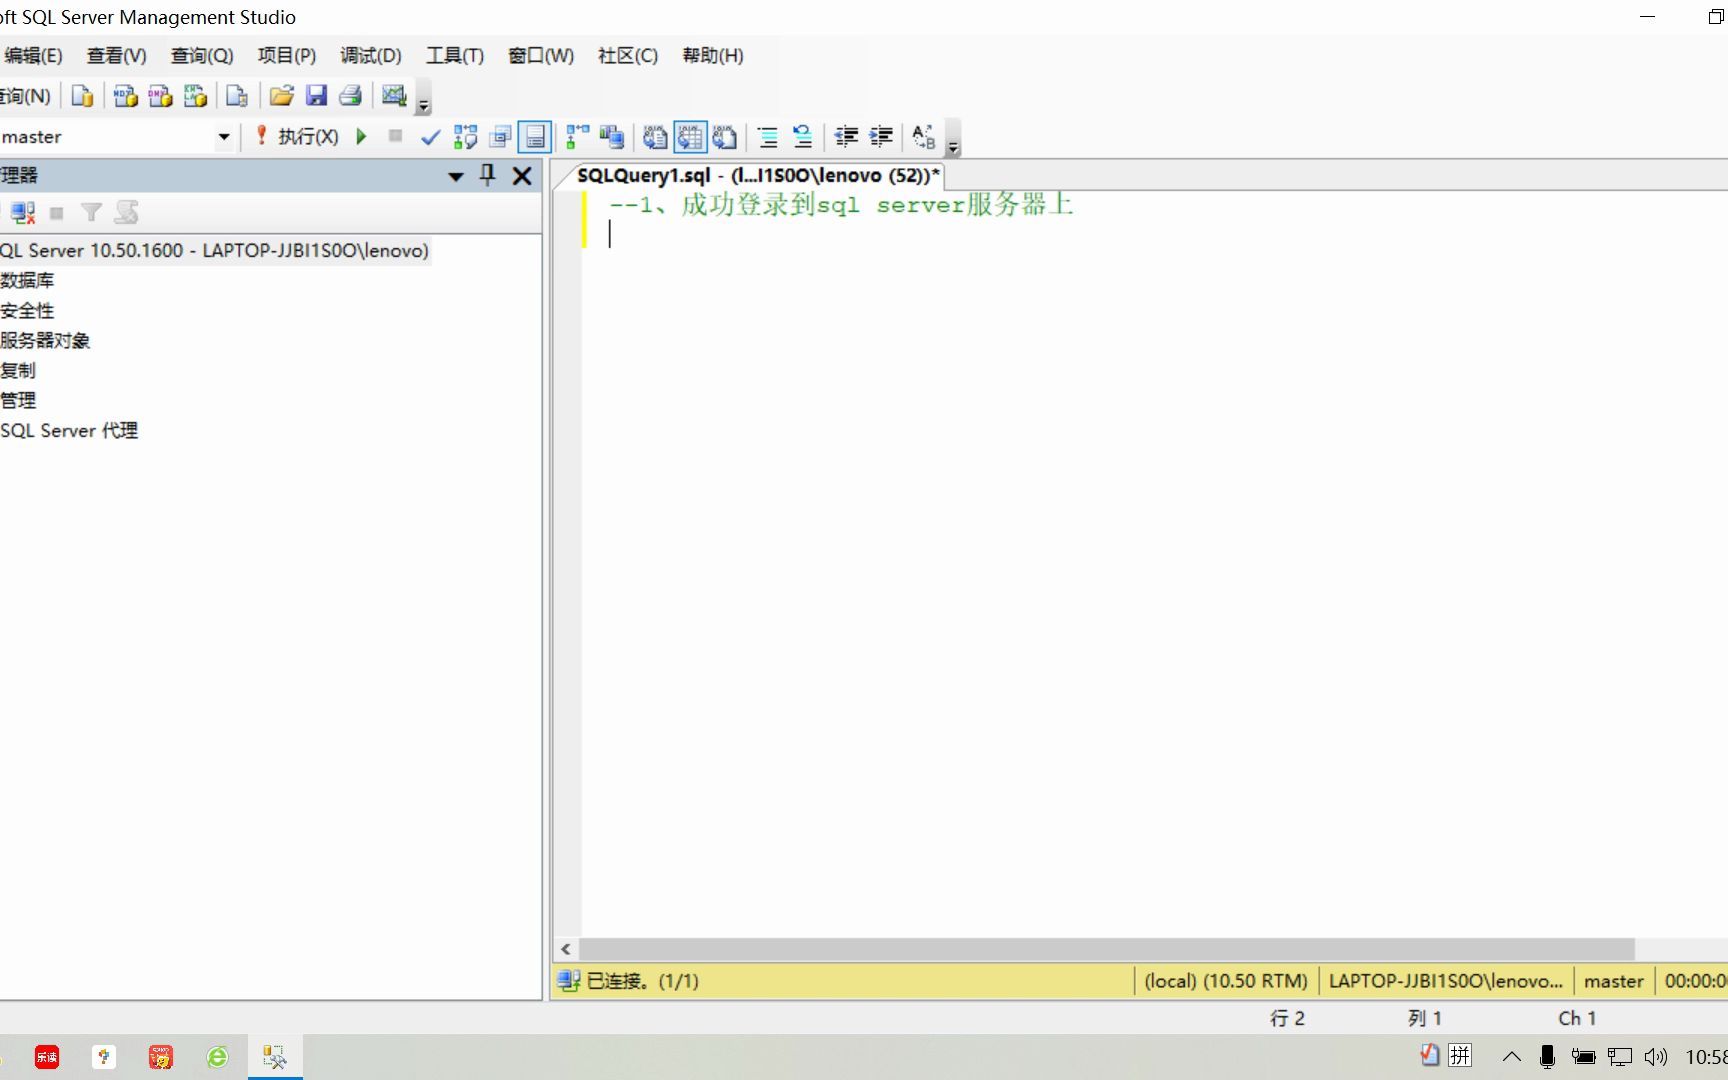Viewport: 1728px width, 1080px height.
Task: Select the 安全性 node
Action: [x=27, y=311]
